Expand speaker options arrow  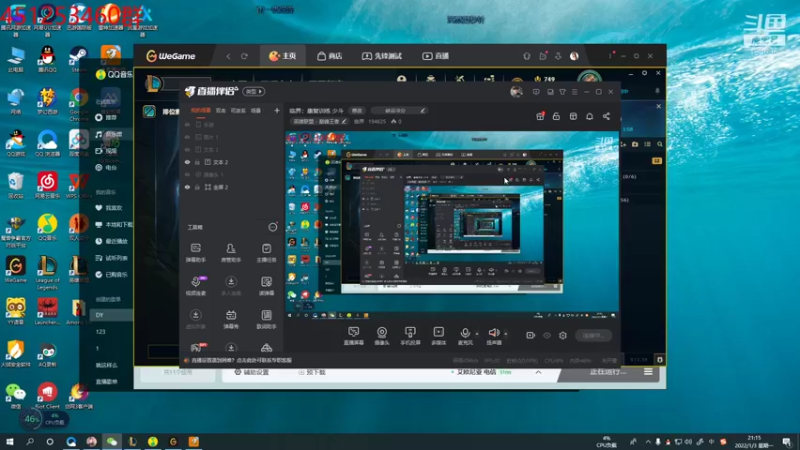point(506,334)
